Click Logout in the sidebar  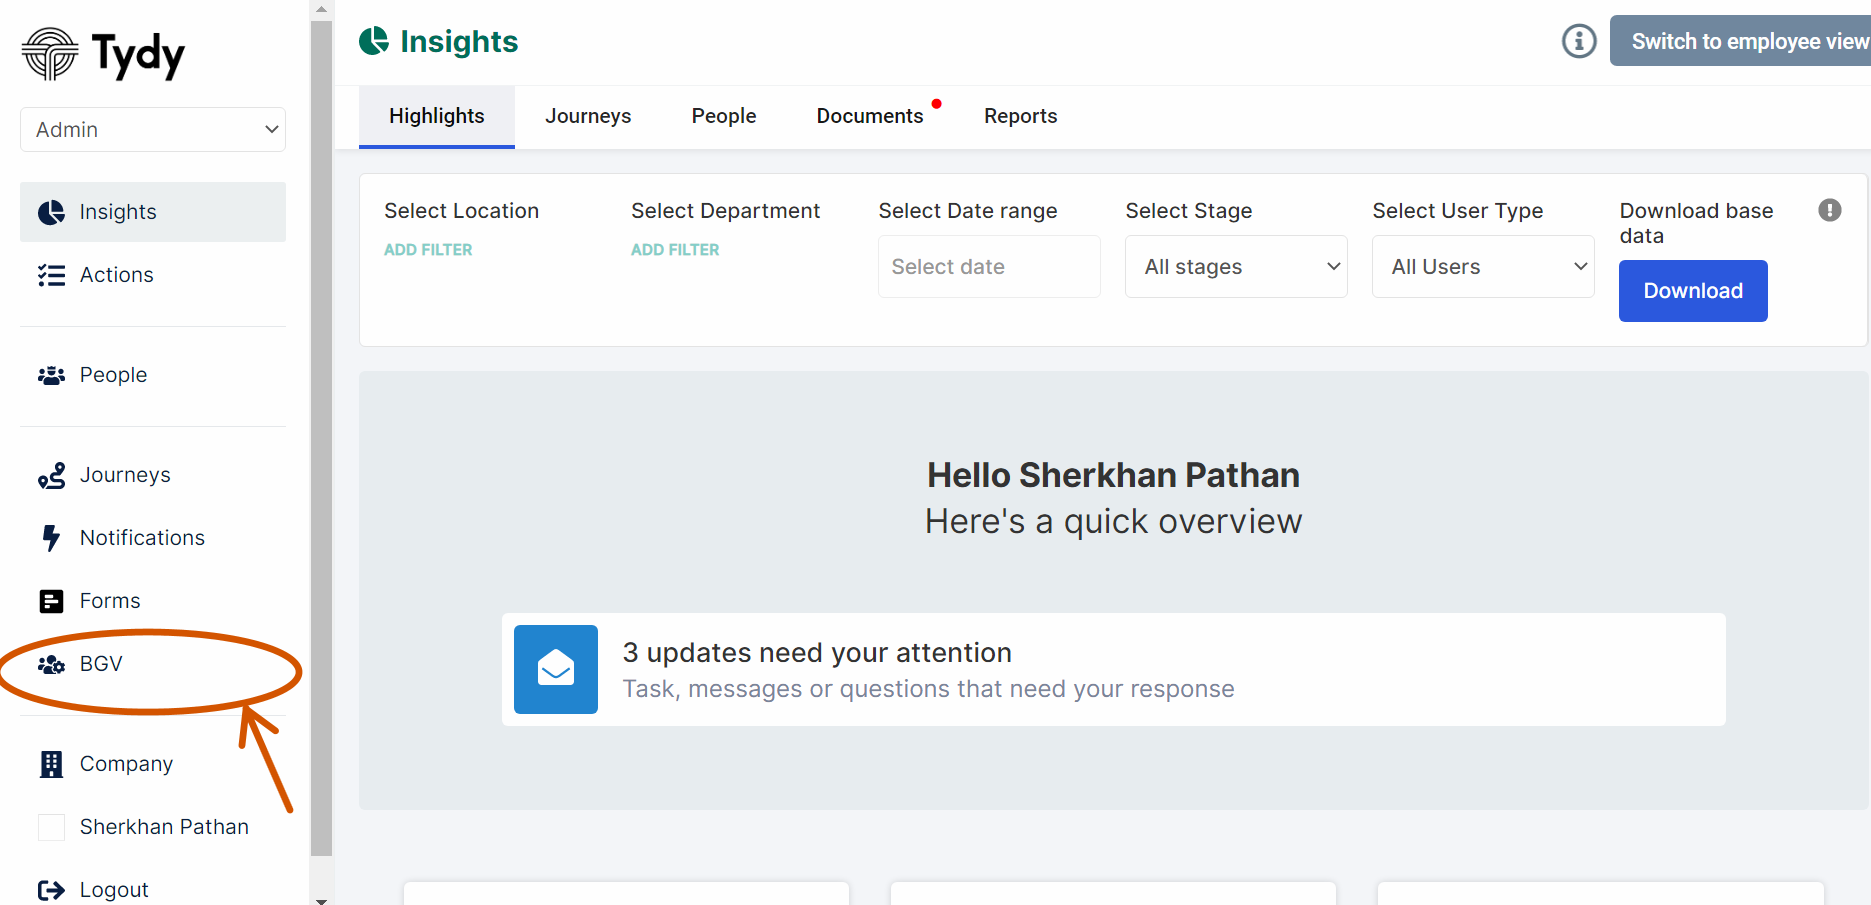click(x=153, y=890)
